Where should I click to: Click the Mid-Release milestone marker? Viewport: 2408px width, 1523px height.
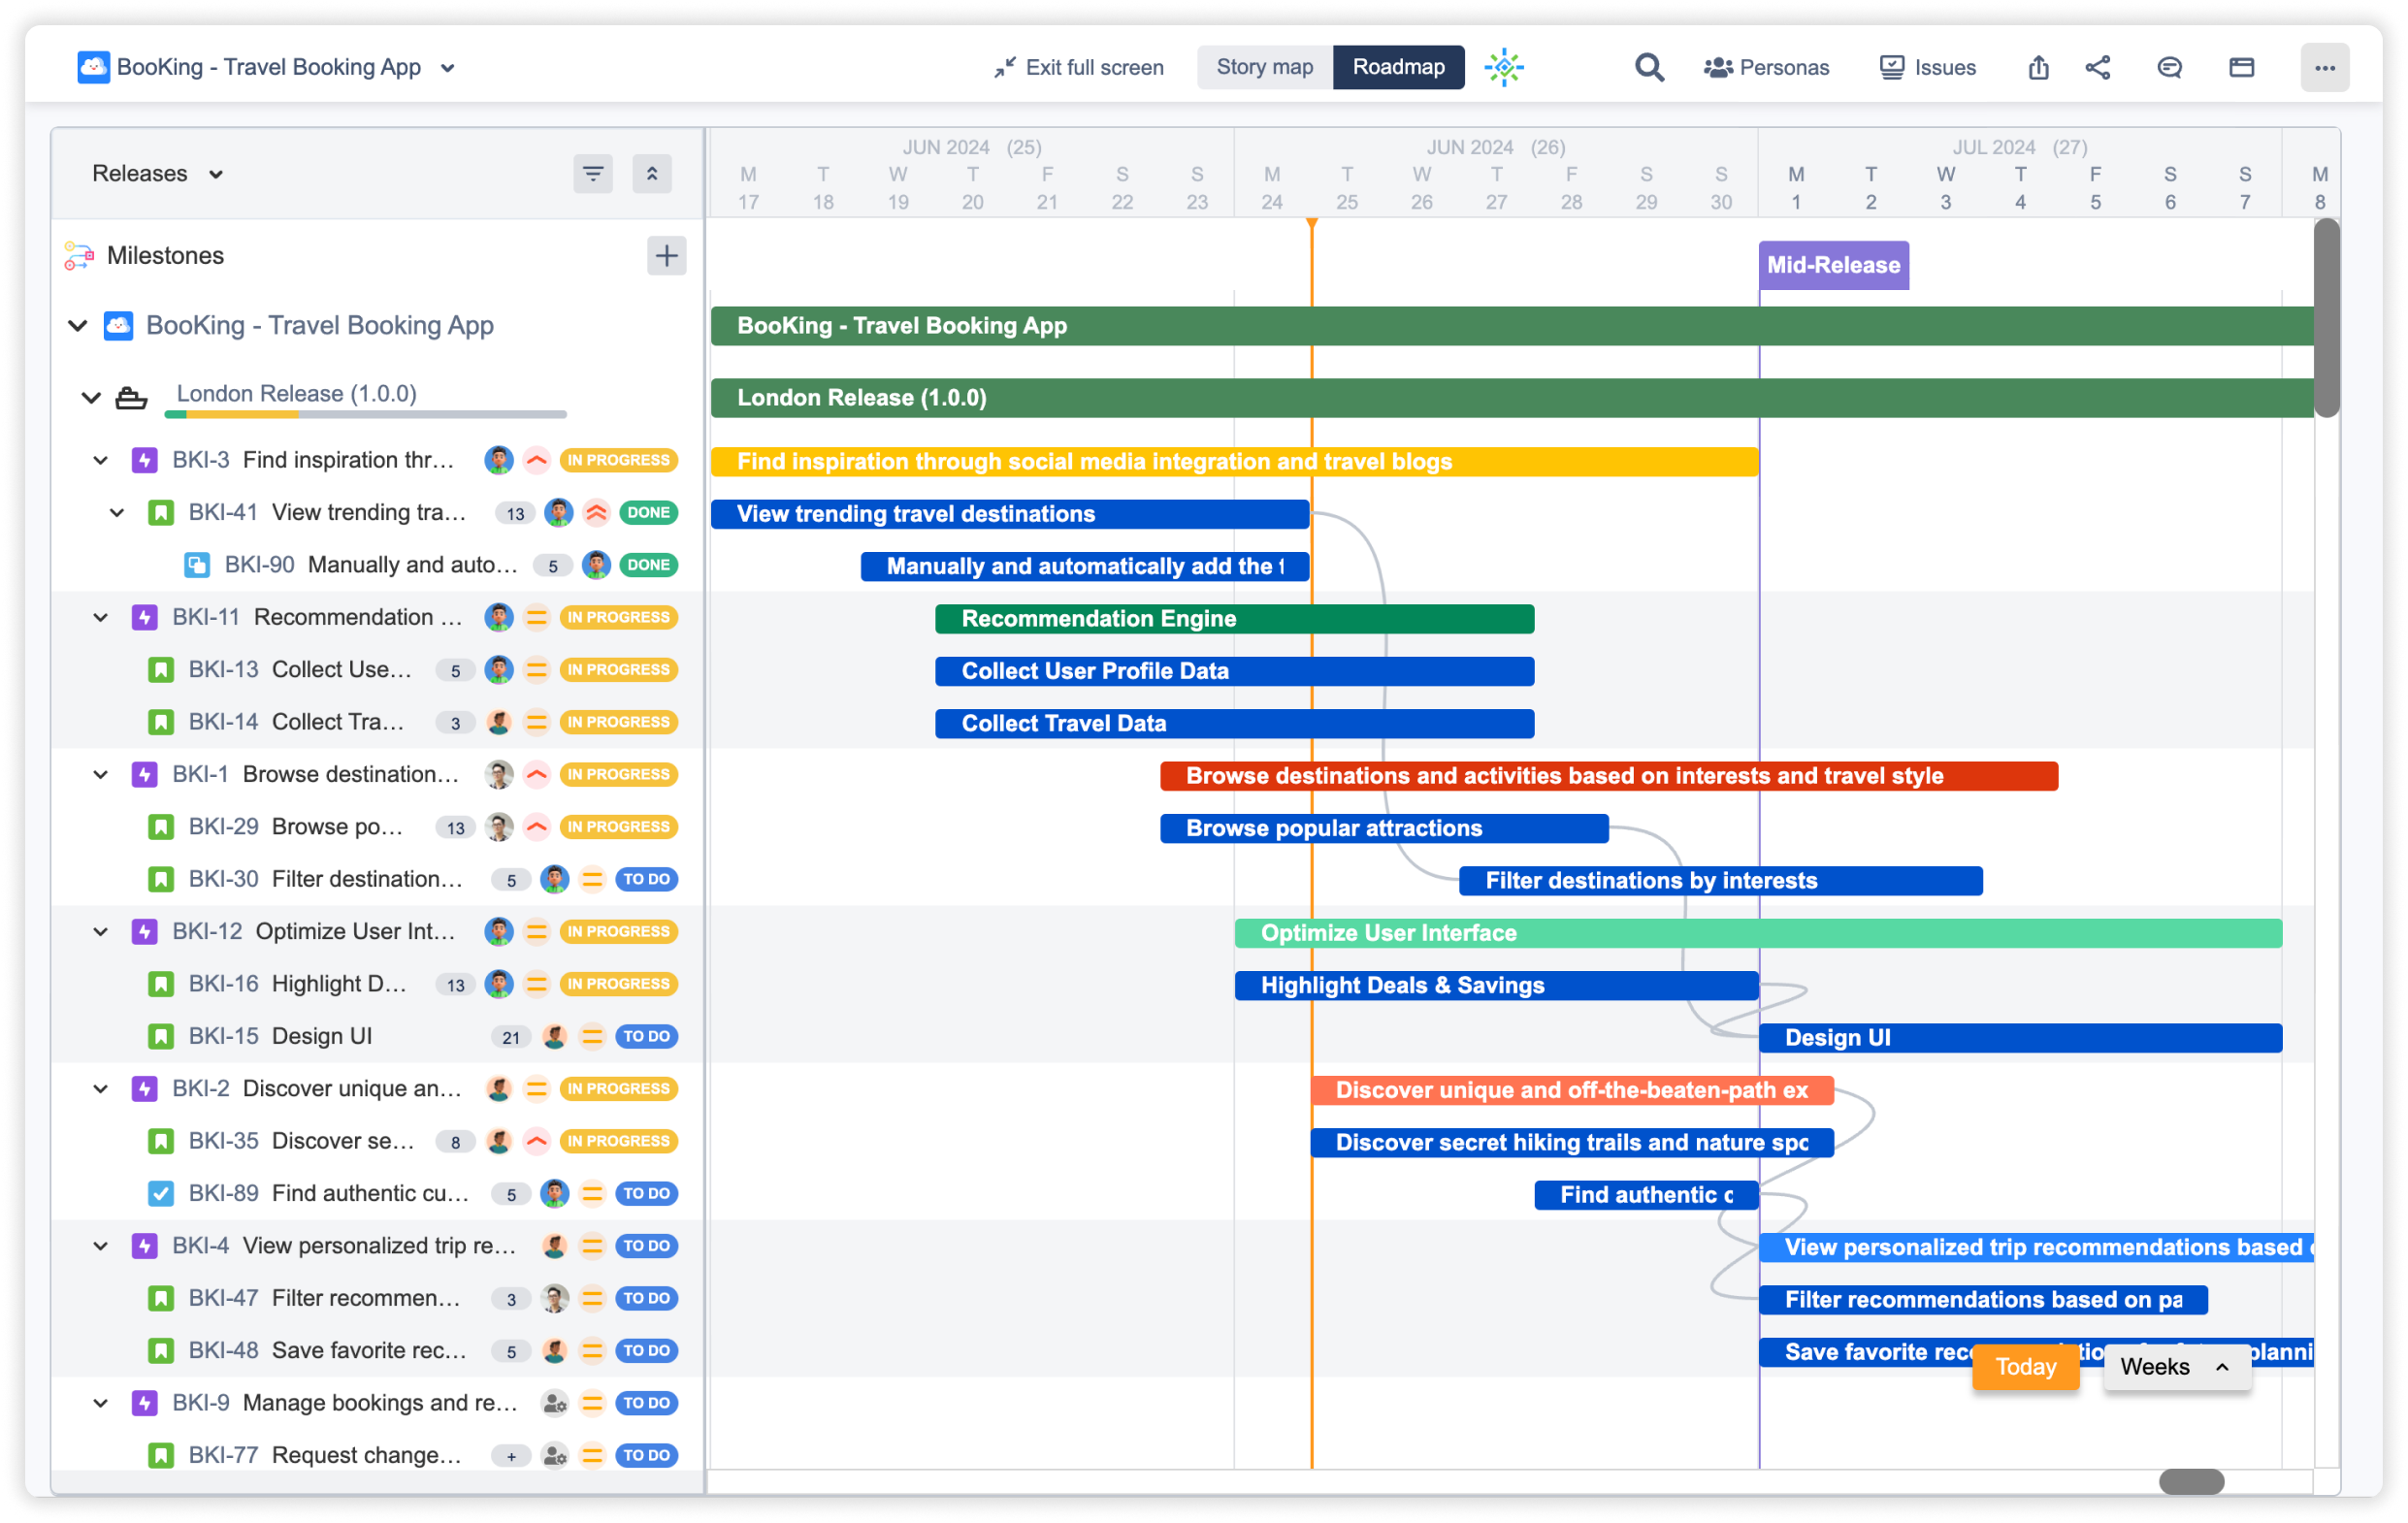point(1833,265)
